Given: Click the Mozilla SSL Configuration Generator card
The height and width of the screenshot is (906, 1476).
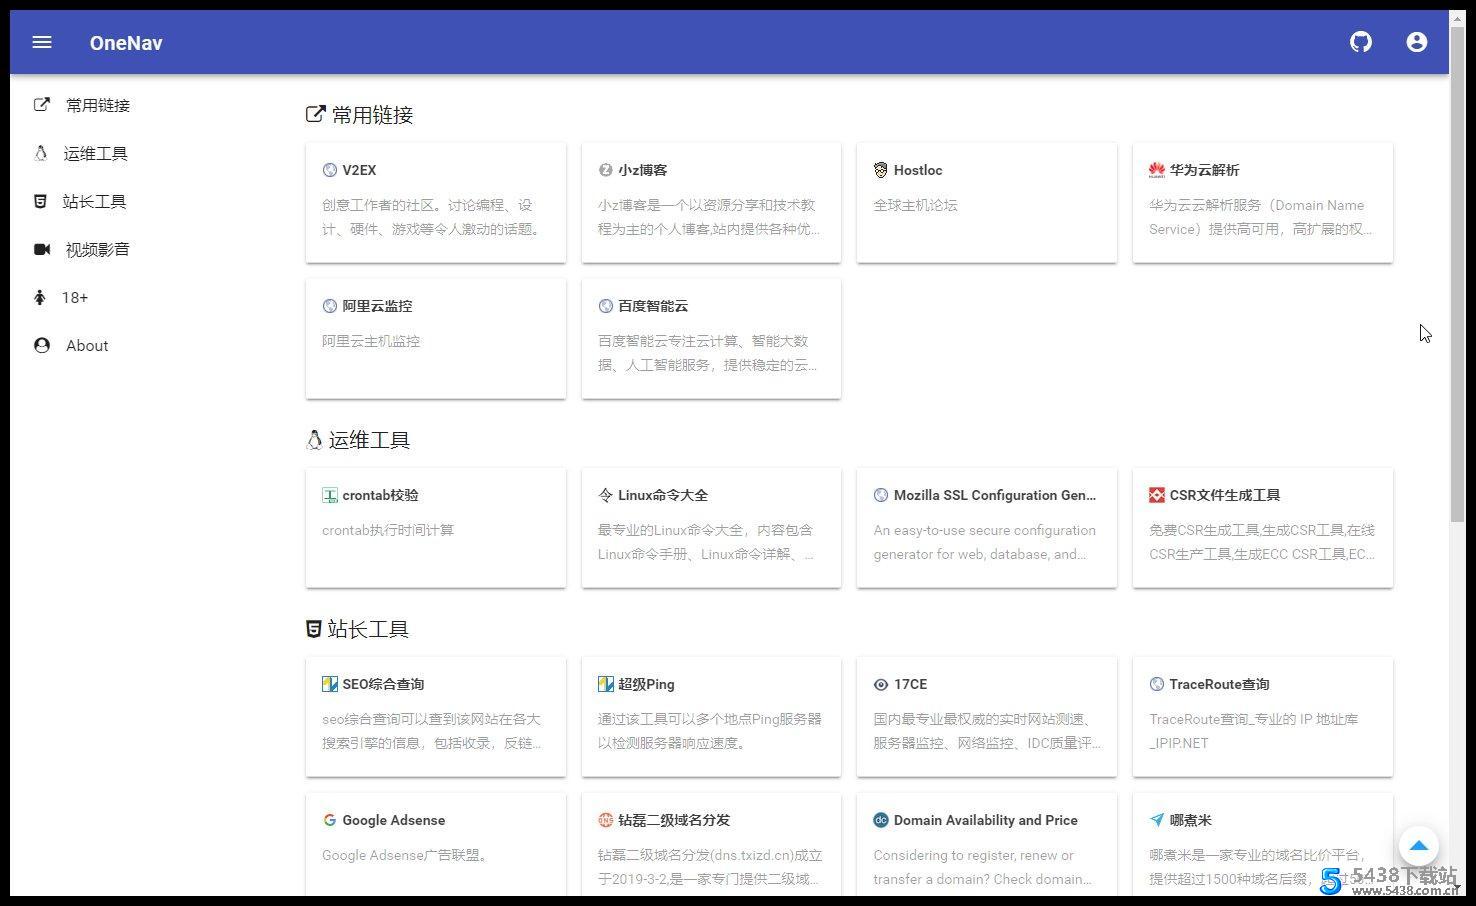Looking at the screenshot, I should [986, 527].
